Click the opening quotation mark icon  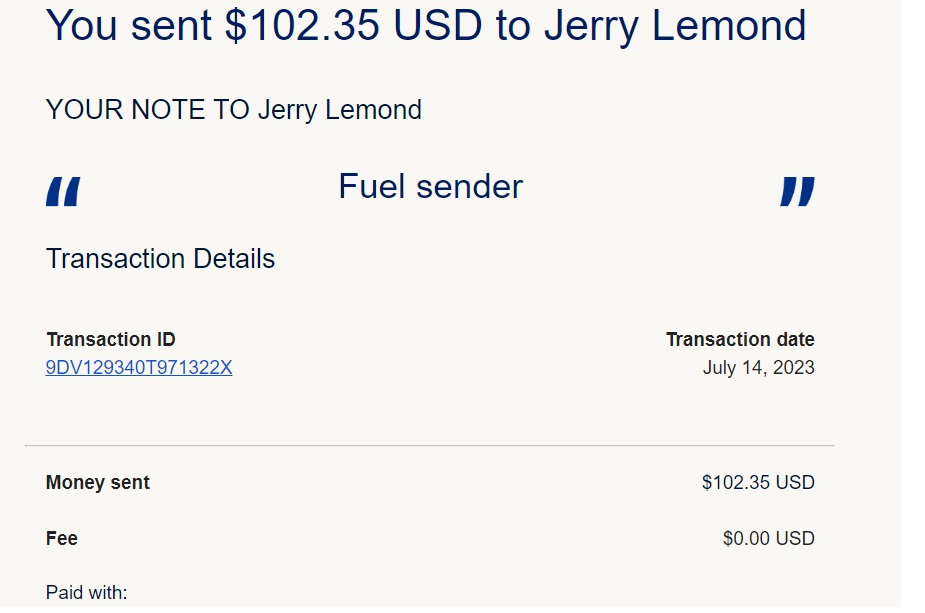pos(63,191)
